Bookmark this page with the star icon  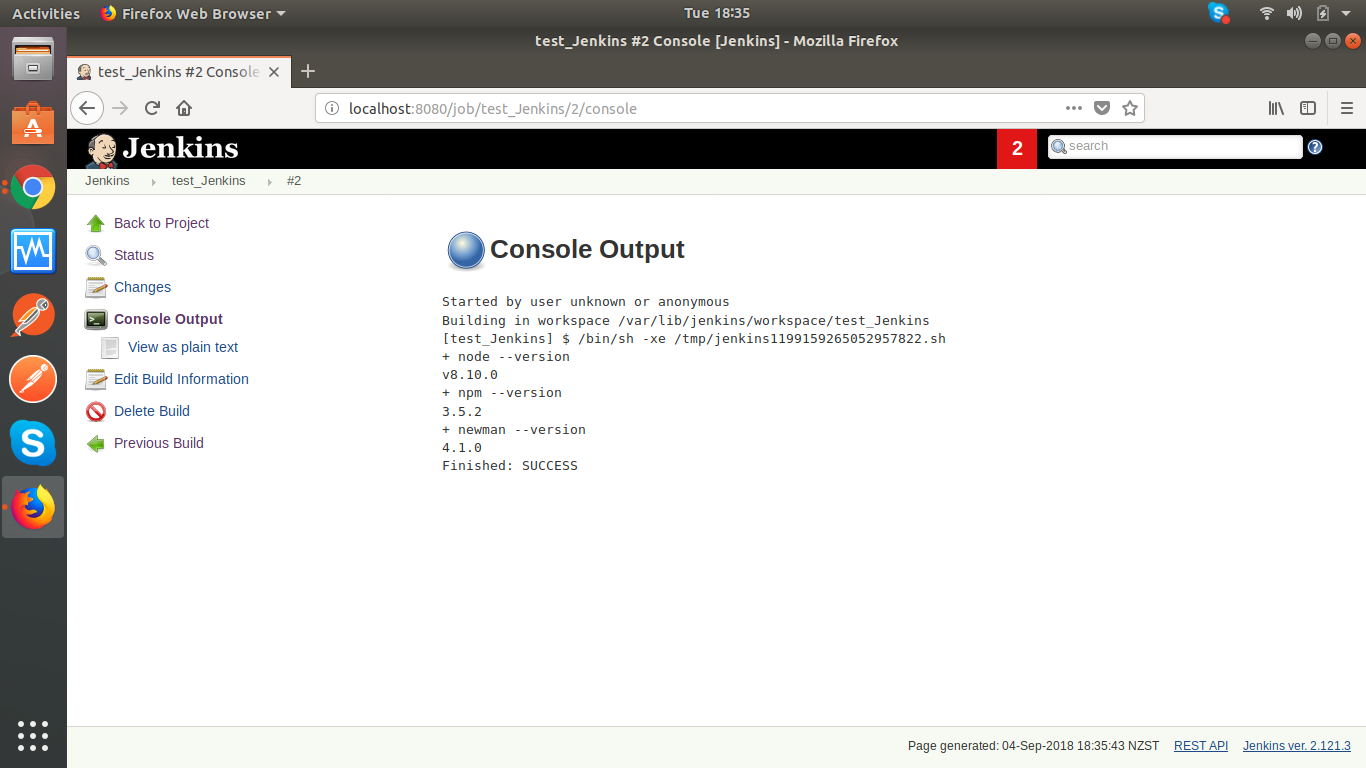(1130, 108)
